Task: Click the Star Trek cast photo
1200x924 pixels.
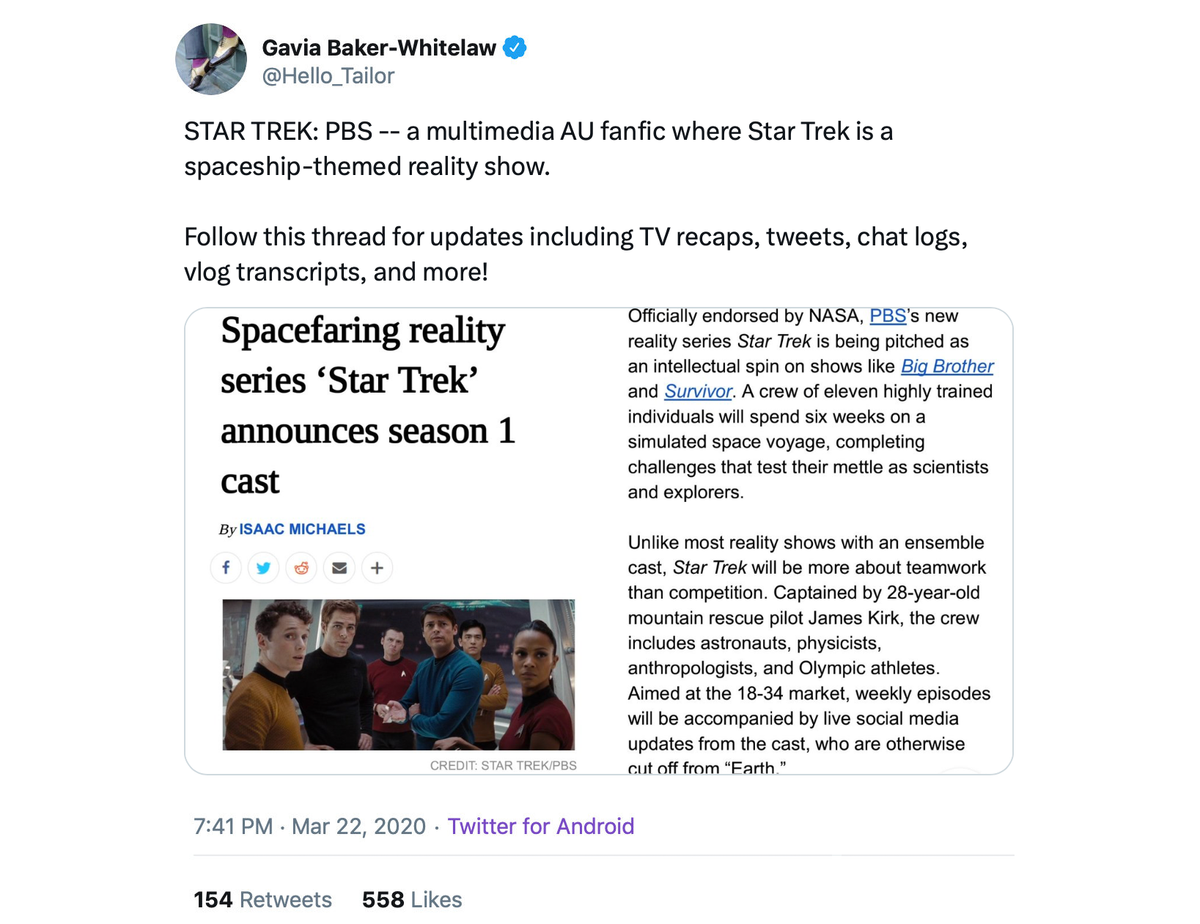Action: [x=398, y=674]
